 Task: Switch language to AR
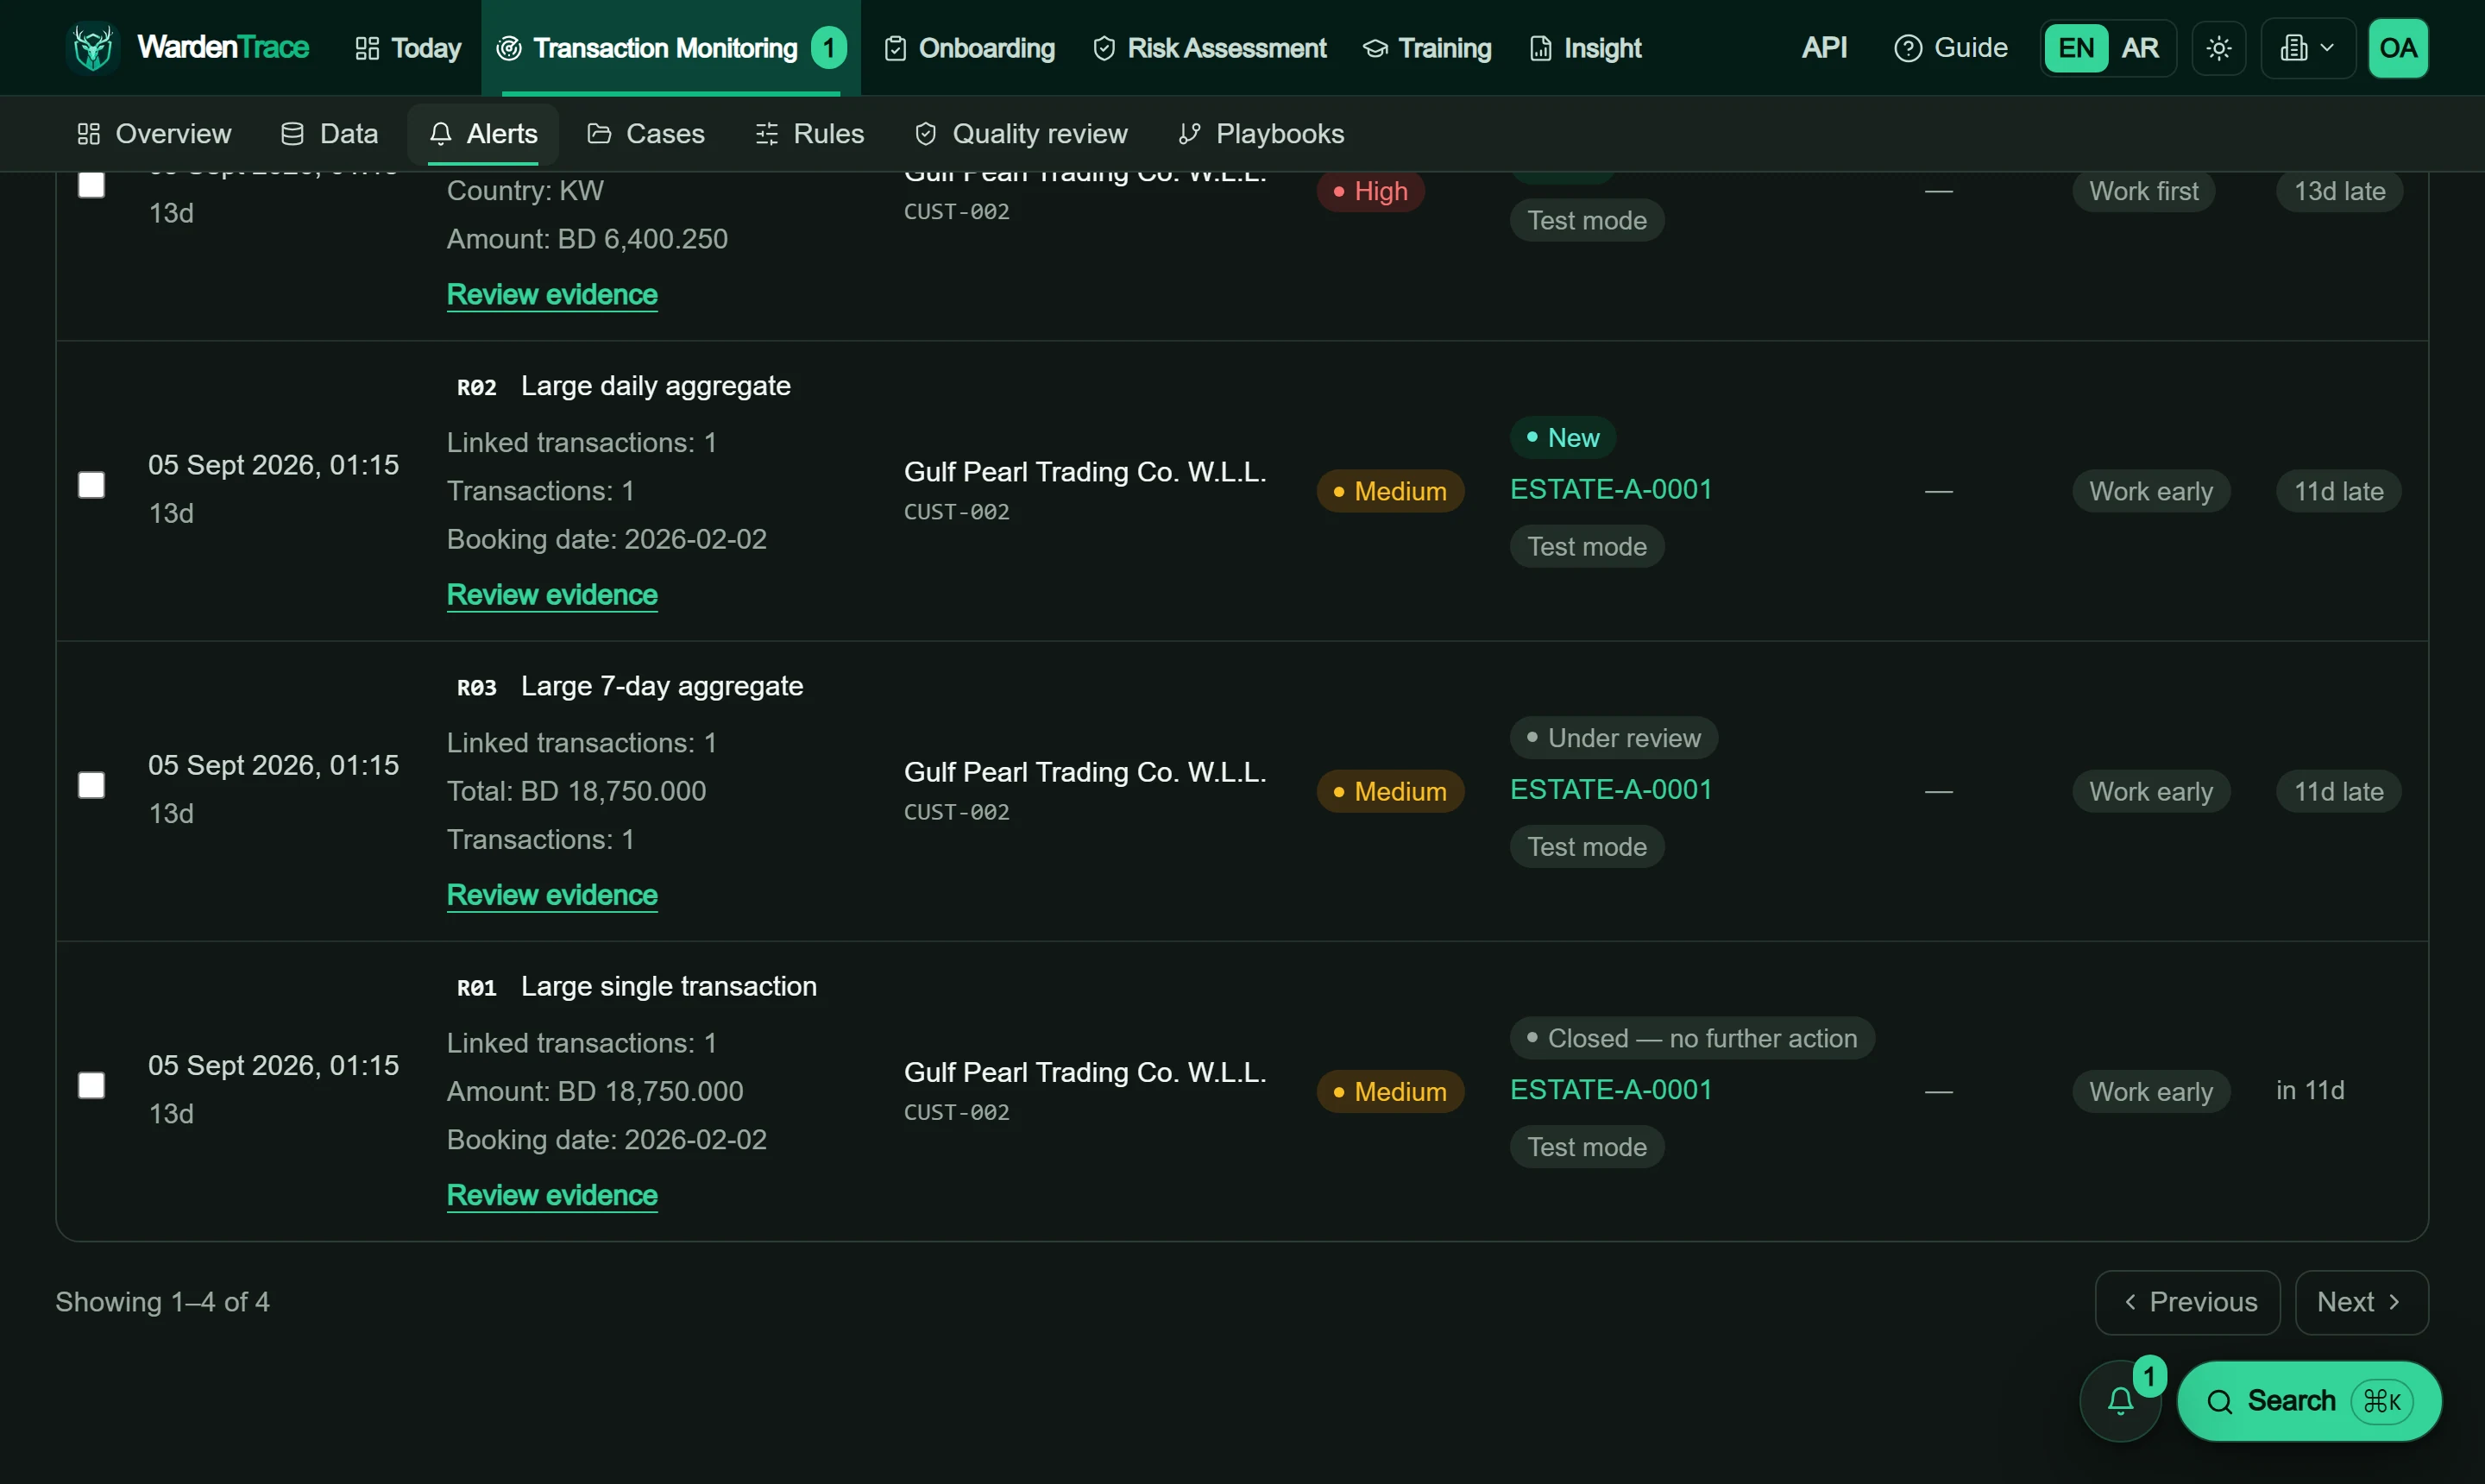pyautogui.click(x=2140, y=48)
